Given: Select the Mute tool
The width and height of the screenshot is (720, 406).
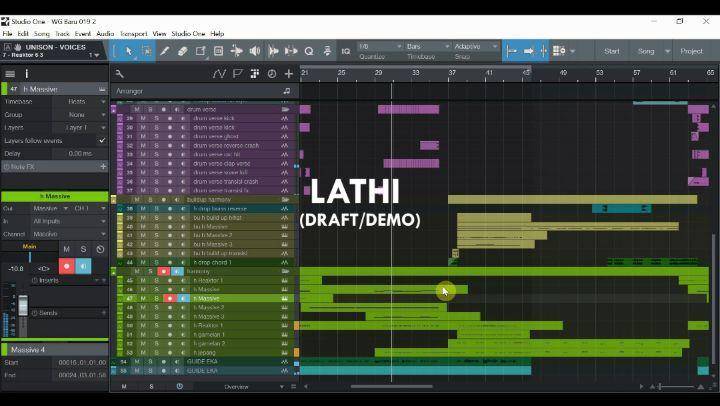Looking at the screenshot, I should [x=219, y=51].
